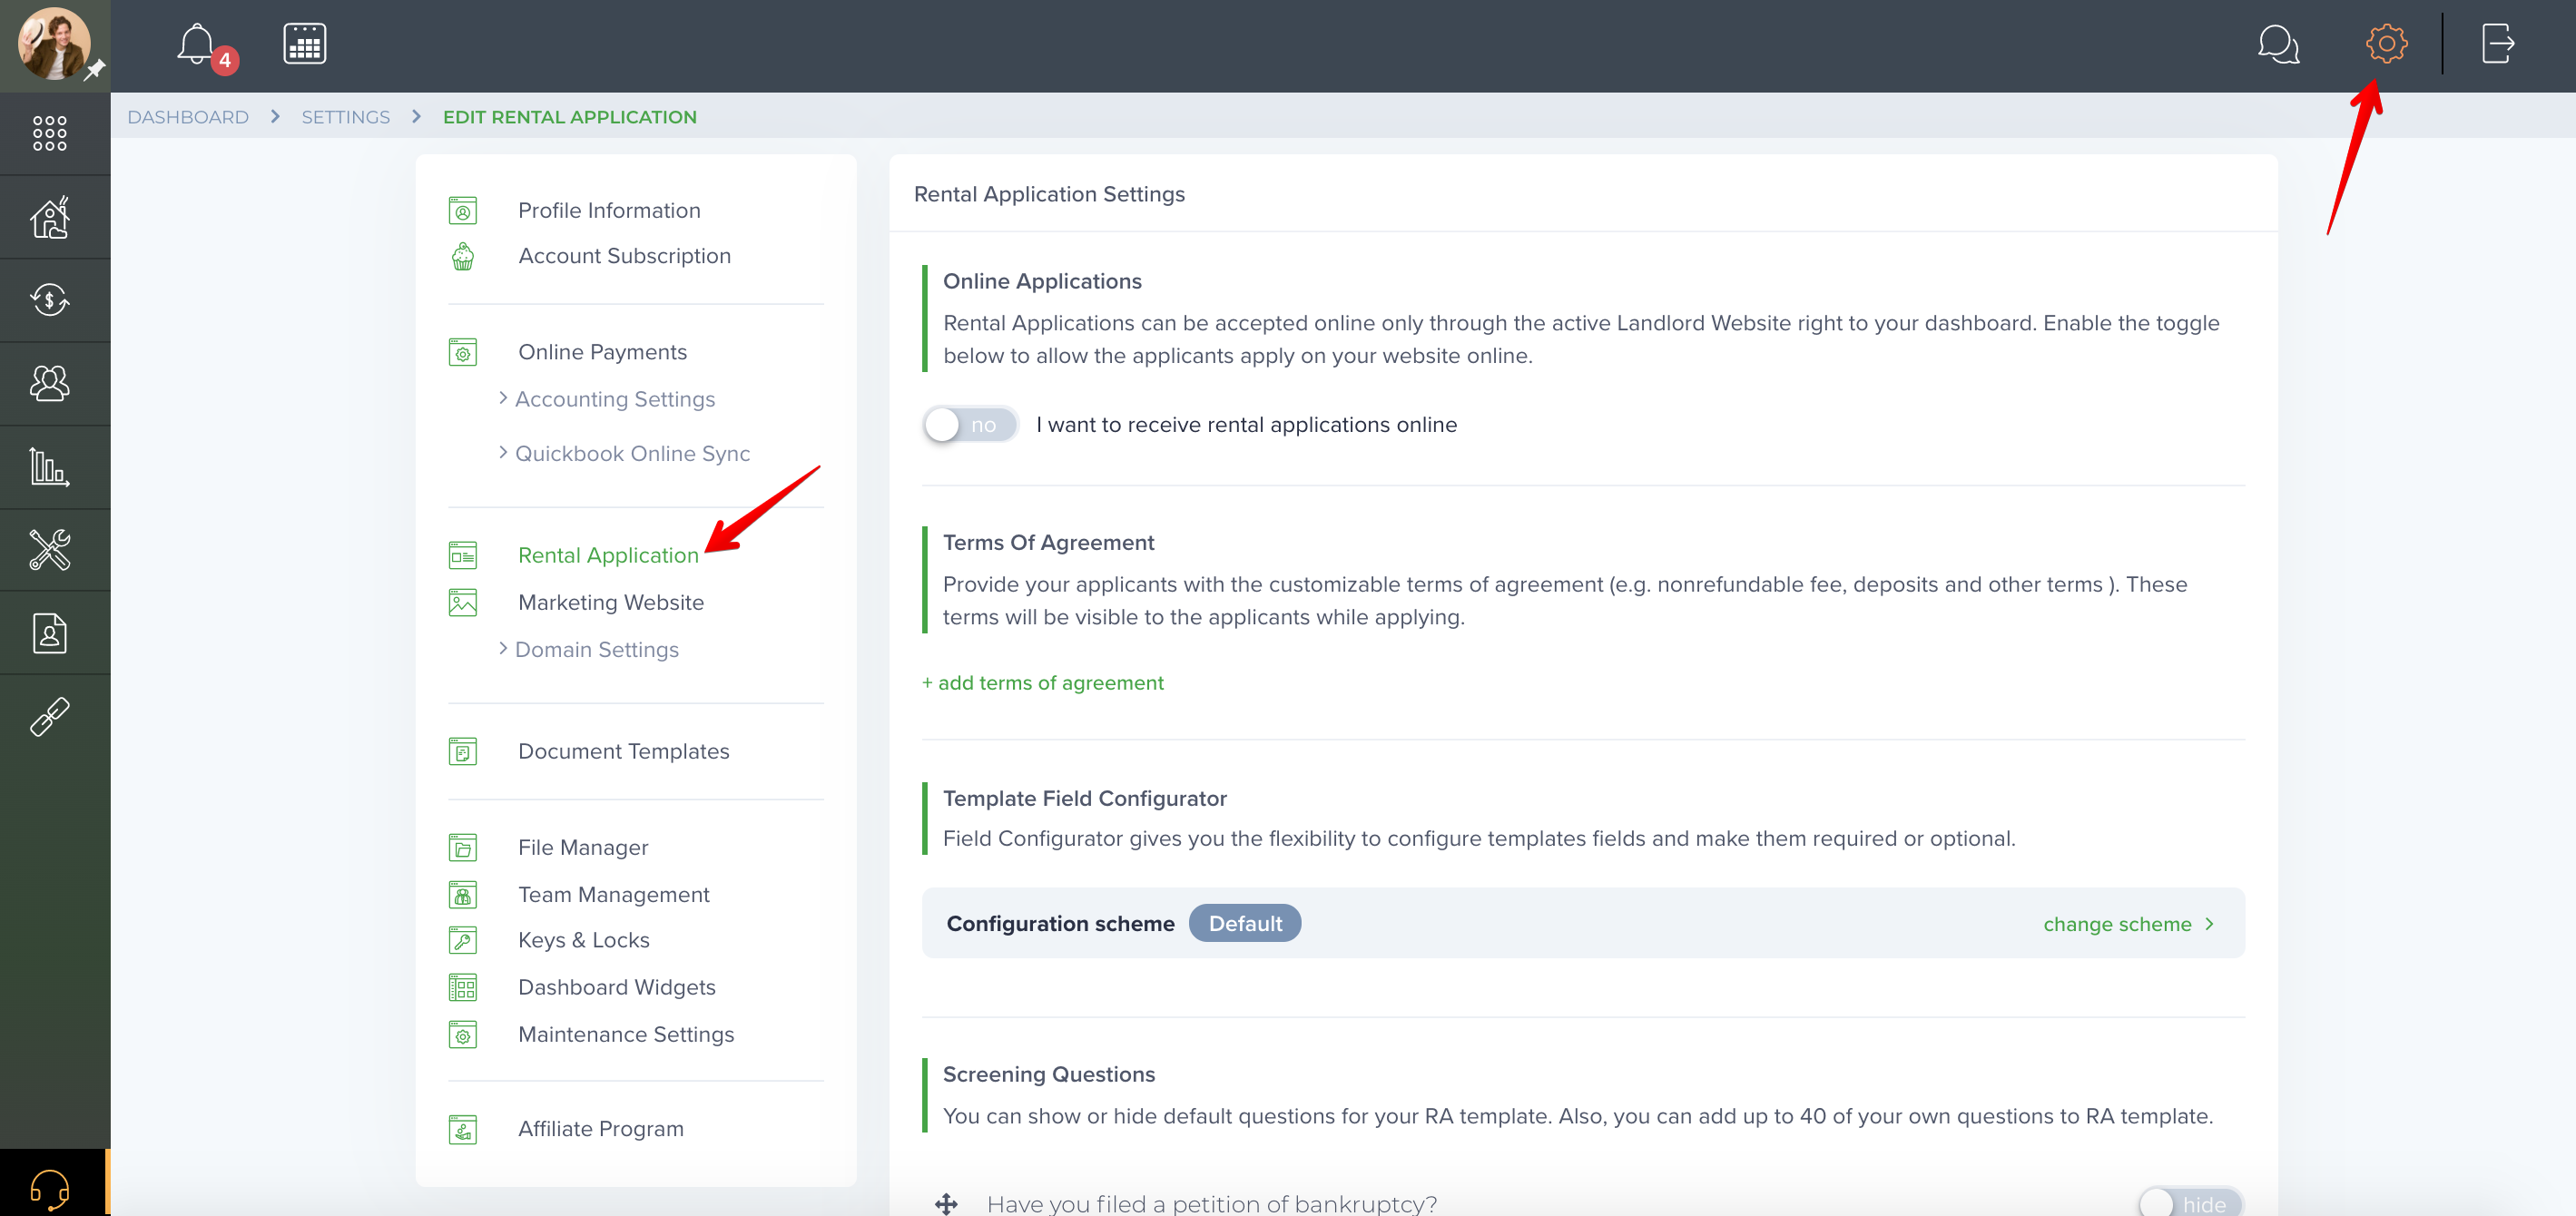Viewport: 2576px width, 1216px height.
Task: Open the maintenance tools icon in sidebar
Action: [x=50, y=550]
